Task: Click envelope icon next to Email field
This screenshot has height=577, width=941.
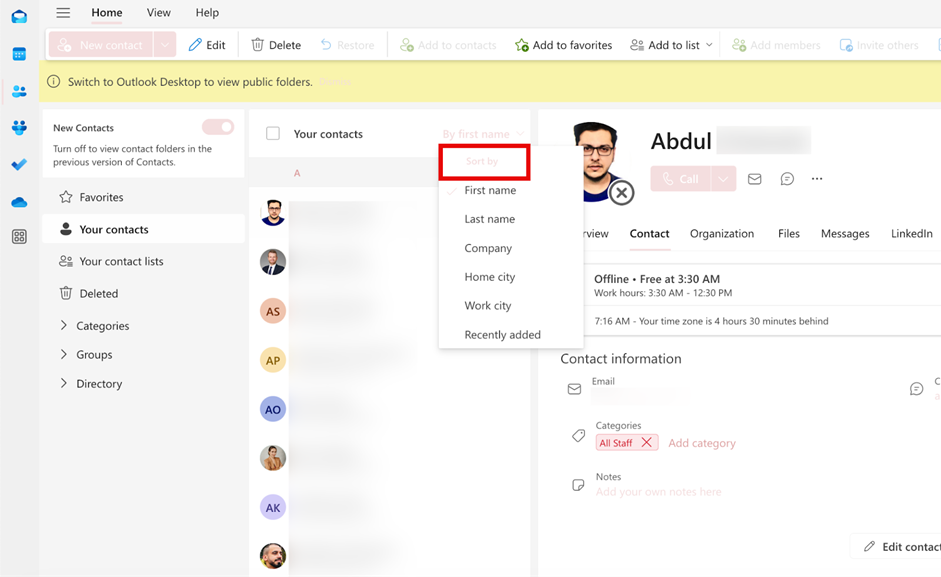Action: point(574,389)
